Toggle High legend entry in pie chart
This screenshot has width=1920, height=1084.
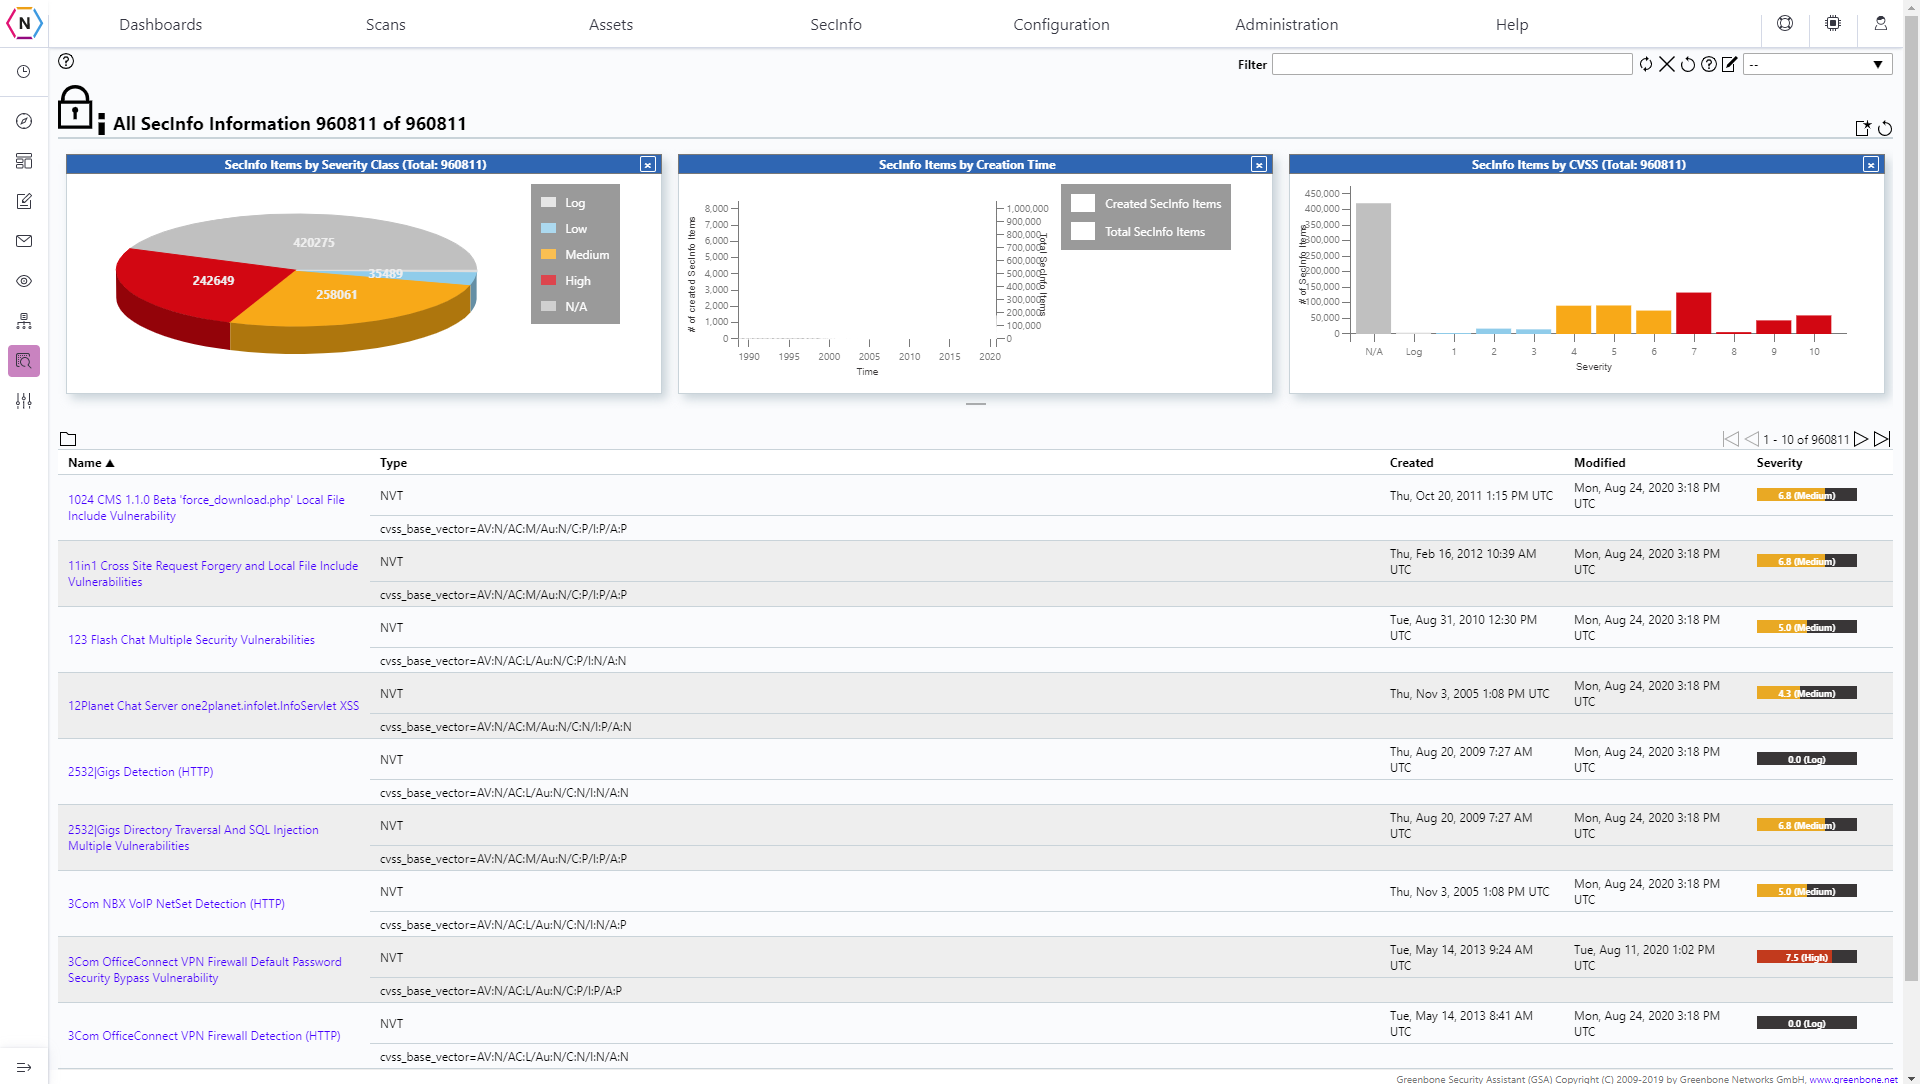click(x=566, y=281)
